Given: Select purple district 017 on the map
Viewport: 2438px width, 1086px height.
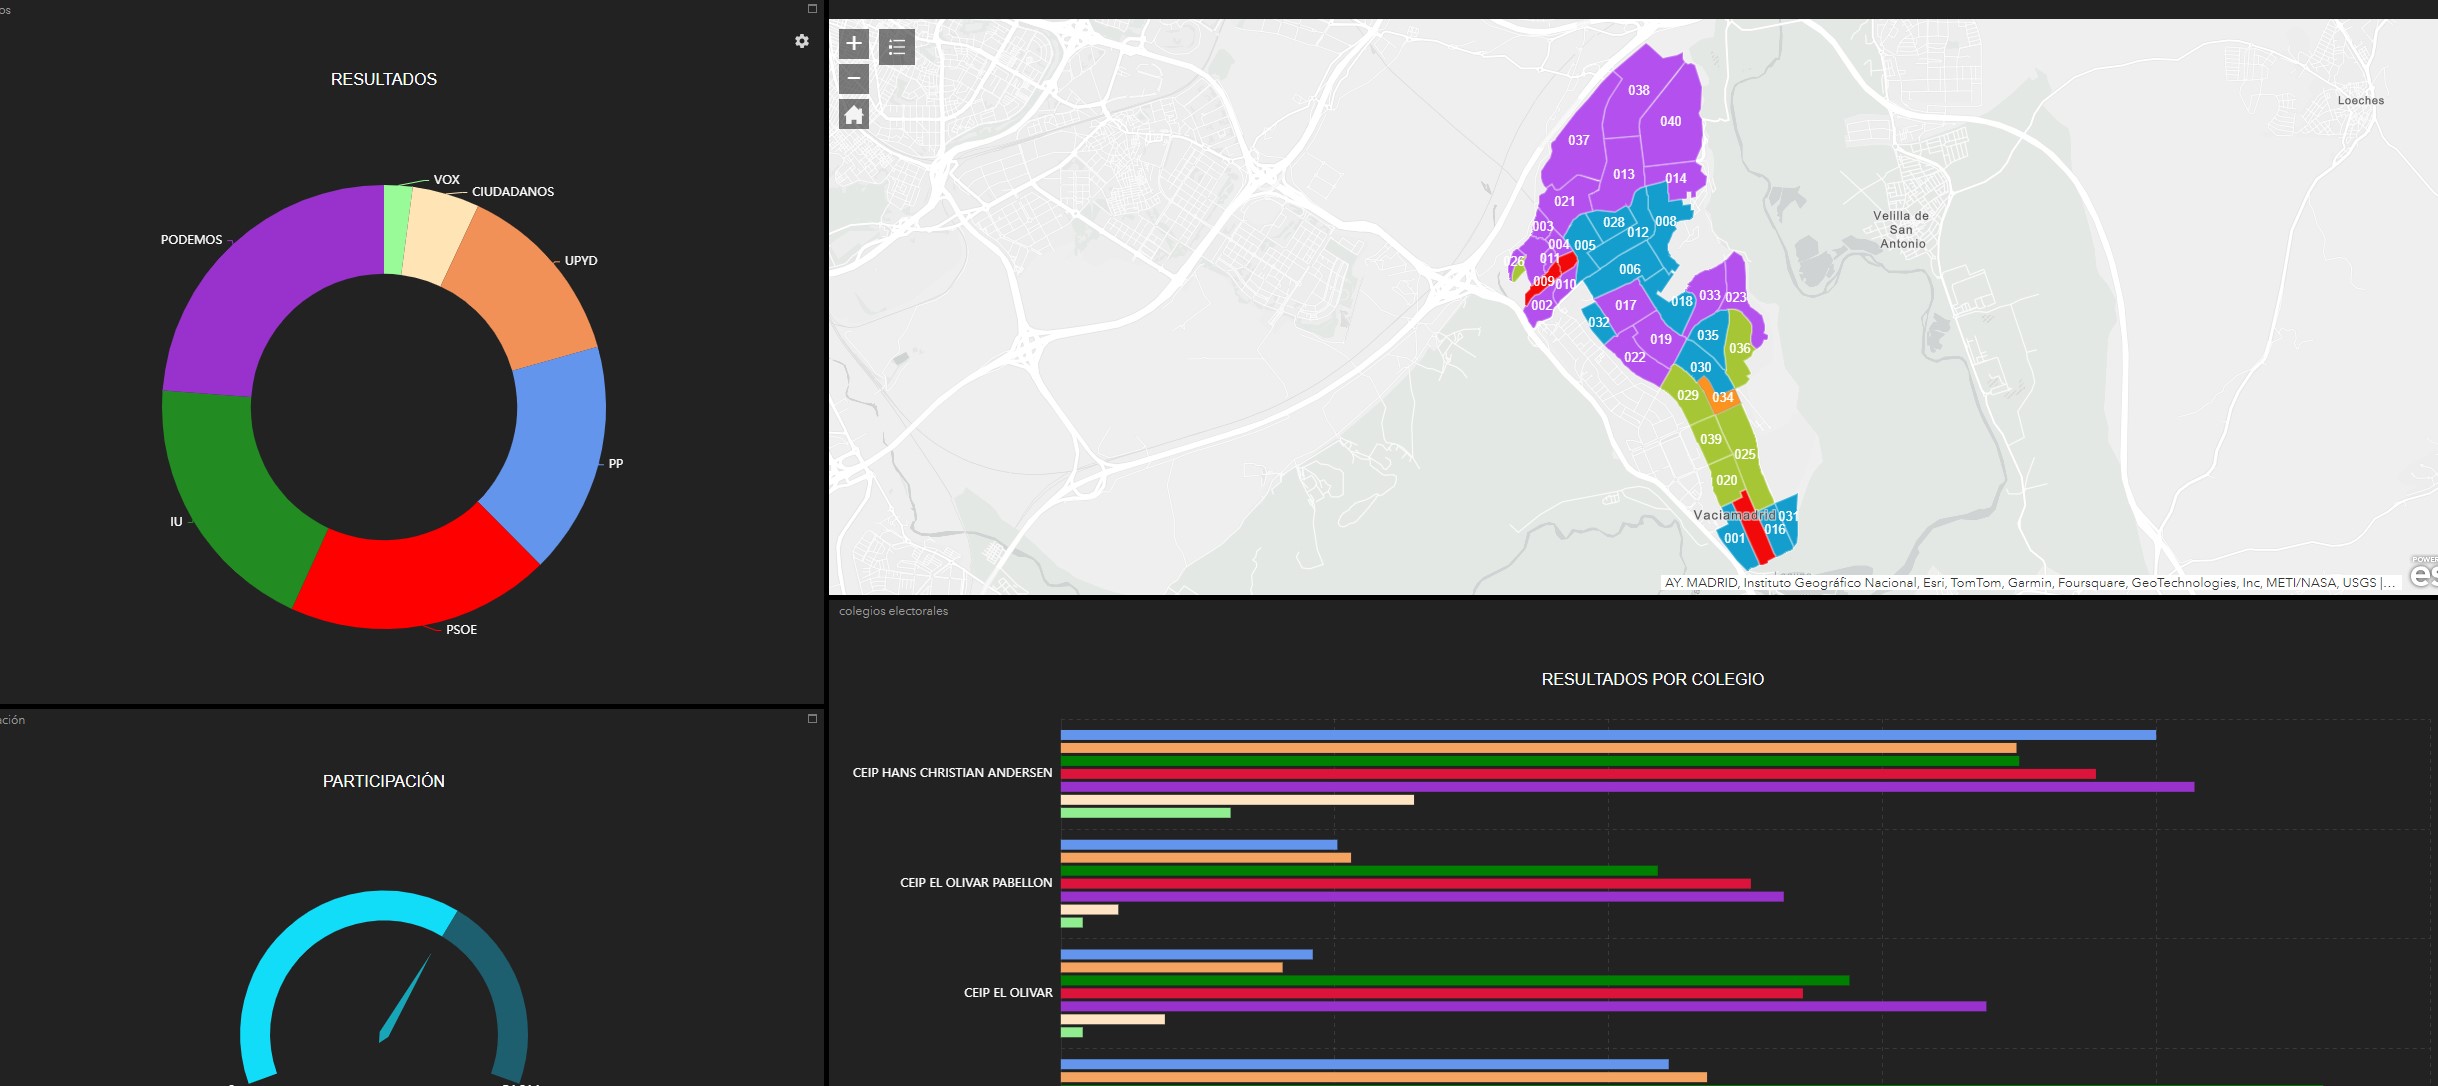Looking at the screenshot, I should pyautogui.click(x=1625, y=305).
